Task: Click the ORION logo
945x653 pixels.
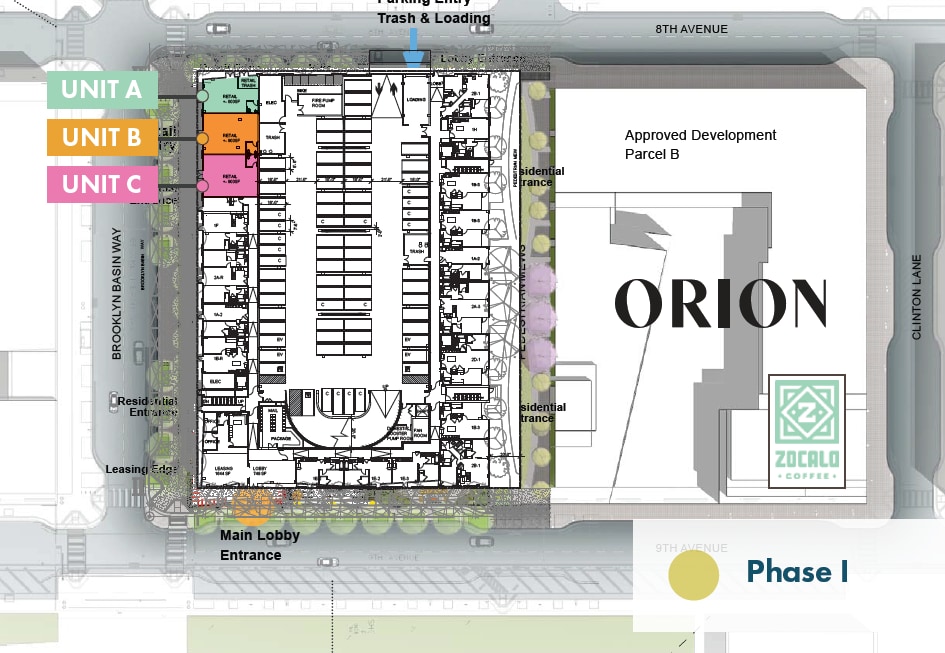Action: click(721, 304)
